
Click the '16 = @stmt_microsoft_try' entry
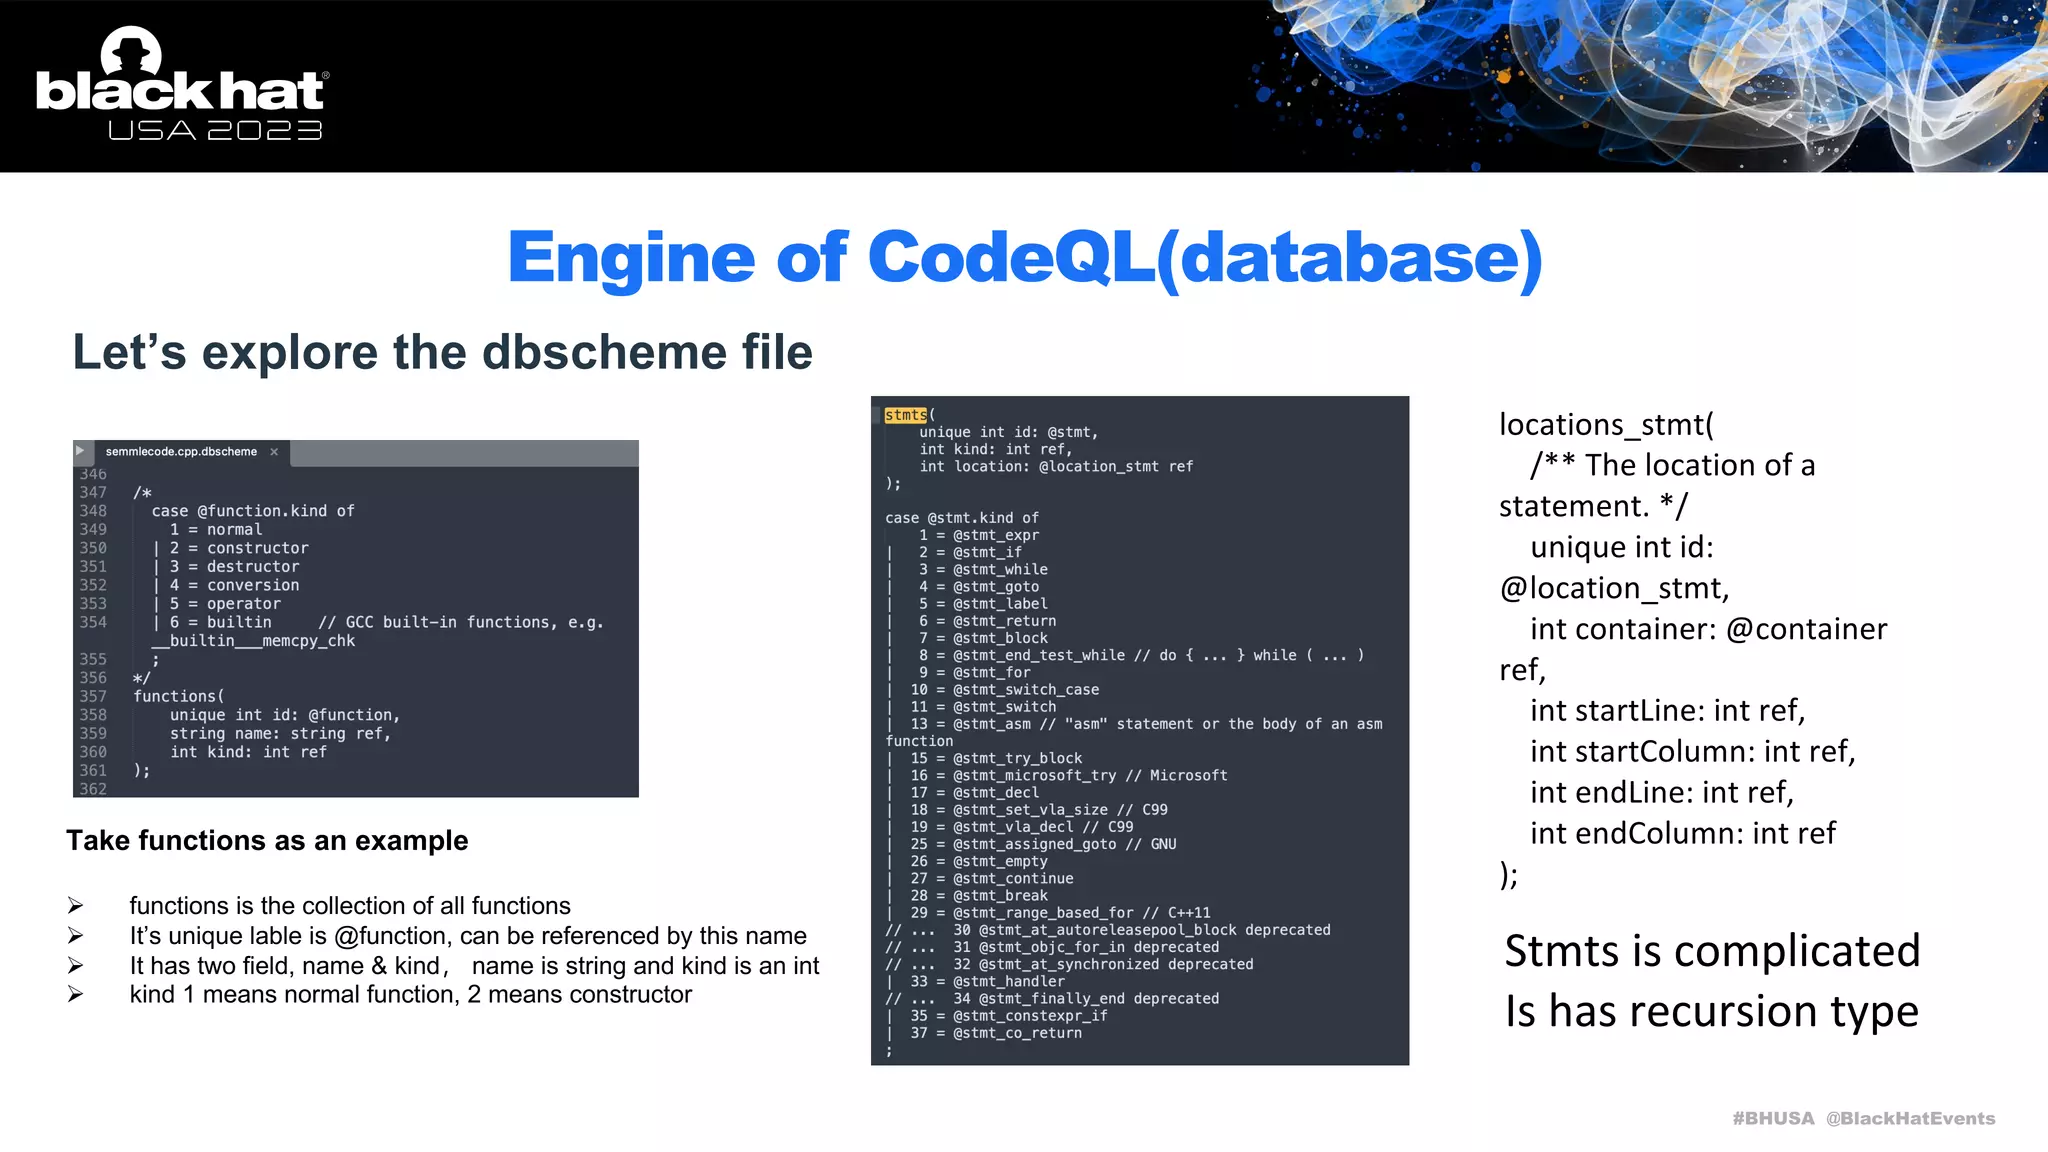pos(1069,776)
